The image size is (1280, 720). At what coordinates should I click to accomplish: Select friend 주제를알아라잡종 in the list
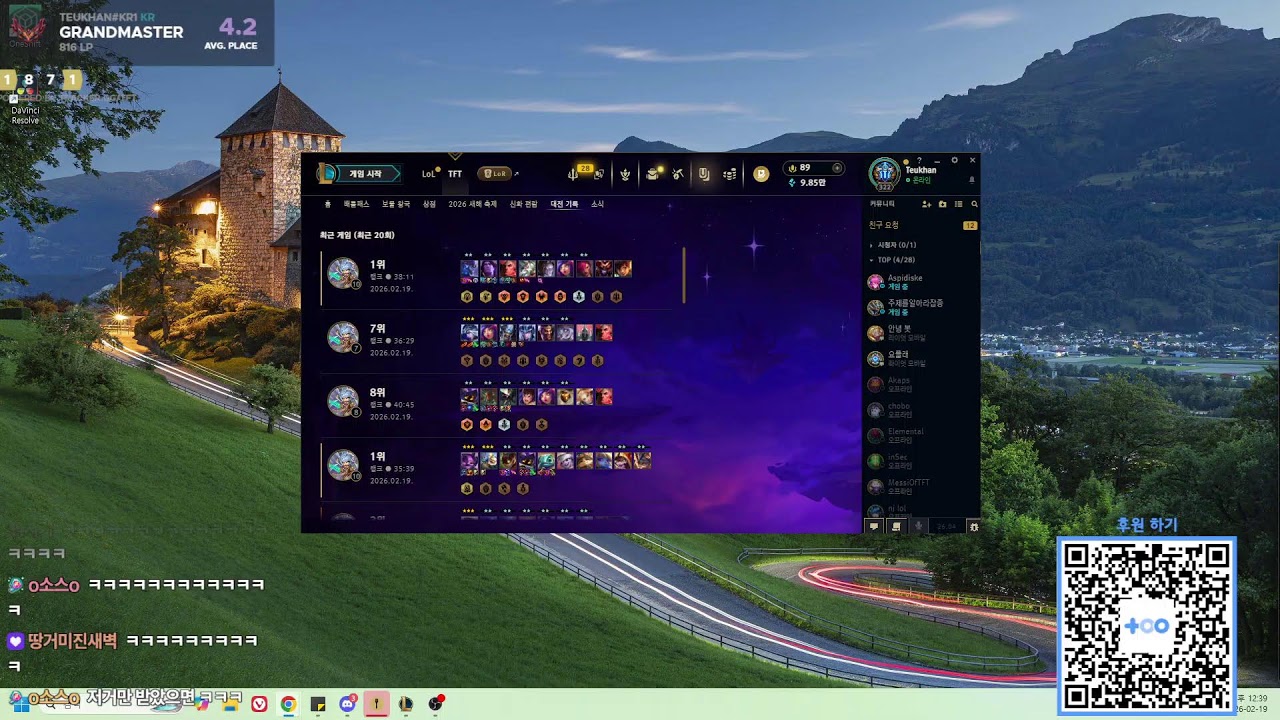tap(921, 307)
